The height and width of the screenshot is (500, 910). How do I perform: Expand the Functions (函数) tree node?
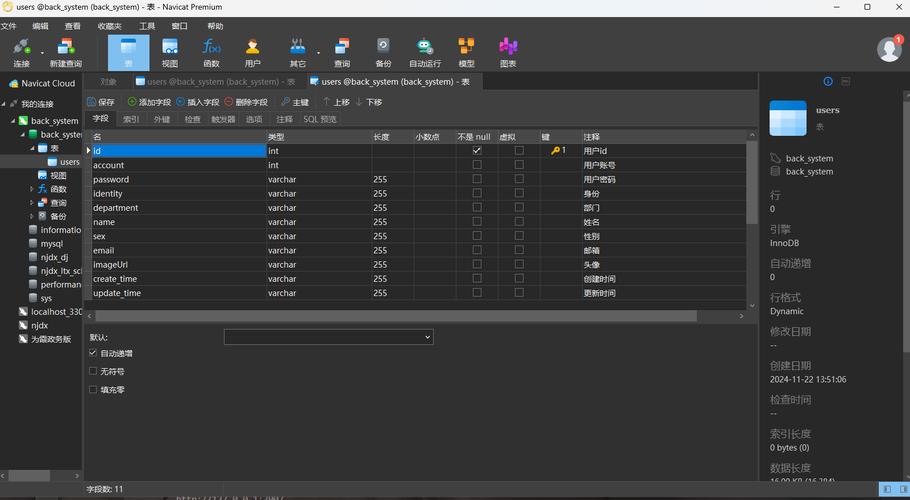point(32,189)
